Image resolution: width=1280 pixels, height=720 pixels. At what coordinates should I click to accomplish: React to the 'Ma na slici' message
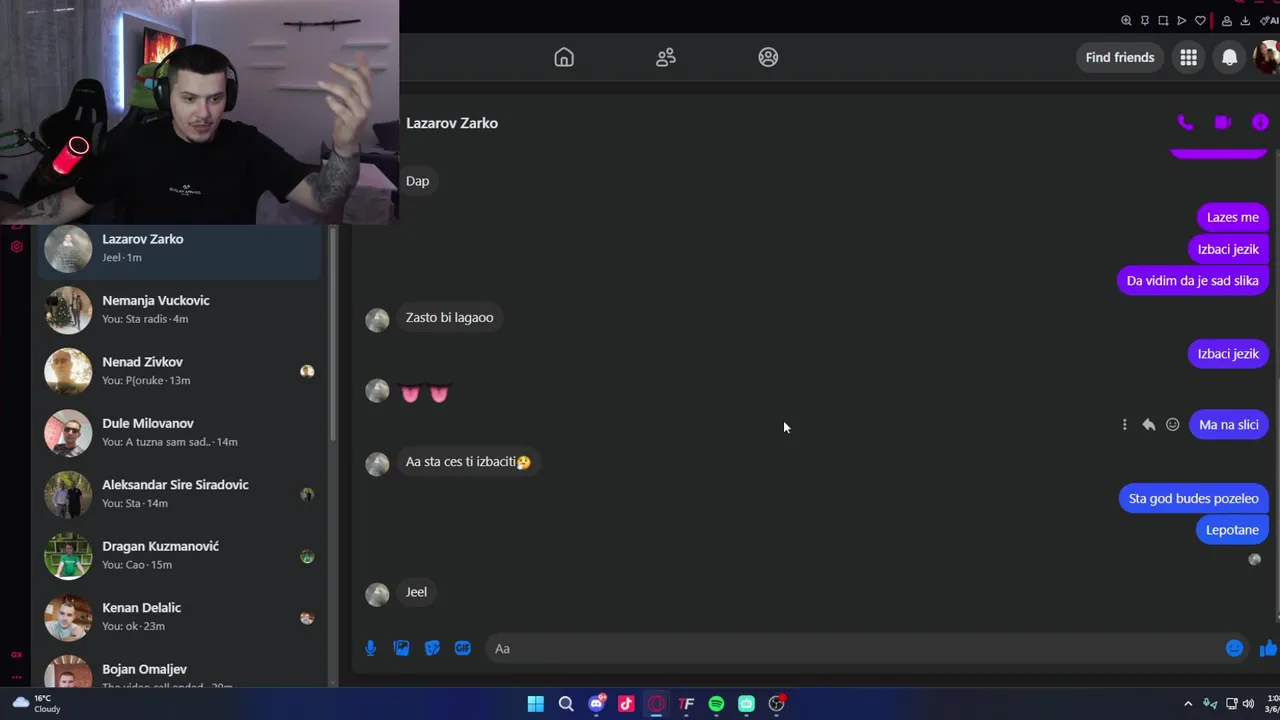pos(1172,424)
